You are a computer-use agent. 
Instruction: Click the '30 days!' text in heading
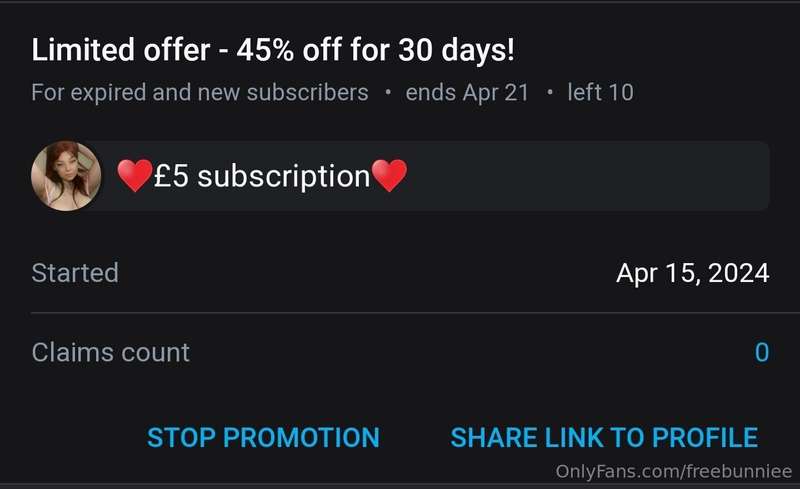click(x=456, y=50)
